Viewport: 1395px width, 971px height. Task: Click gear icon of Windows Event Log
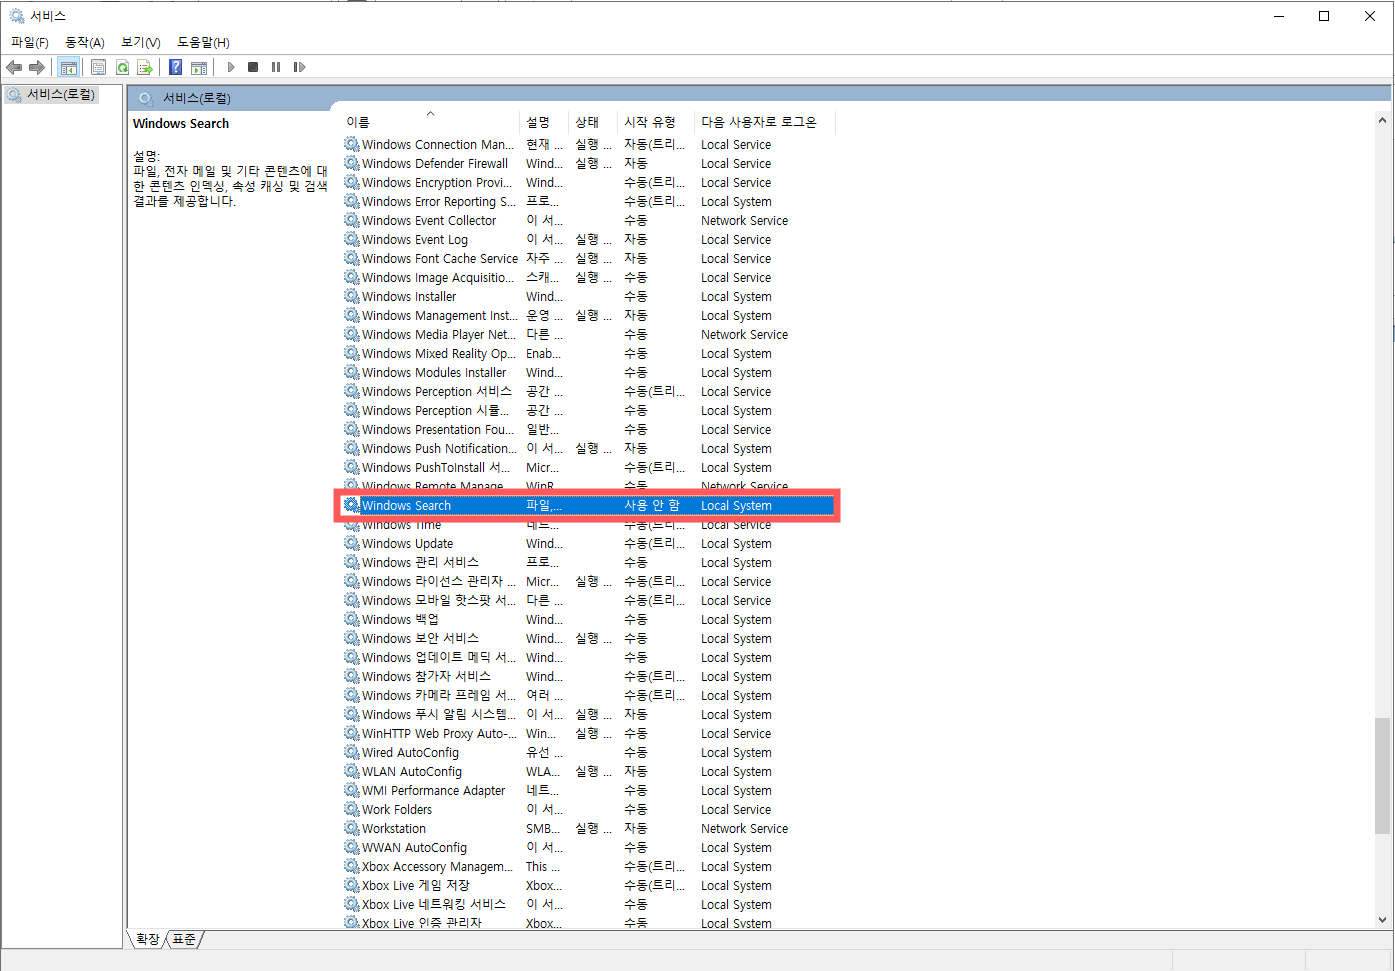point(352,239)
